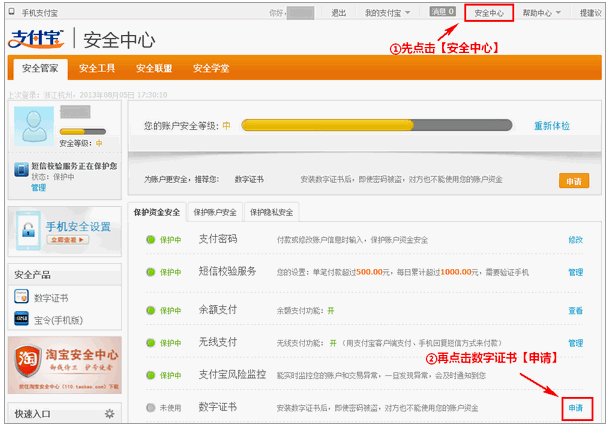Click the 无线支付 row title

click(x=218, y=342)
